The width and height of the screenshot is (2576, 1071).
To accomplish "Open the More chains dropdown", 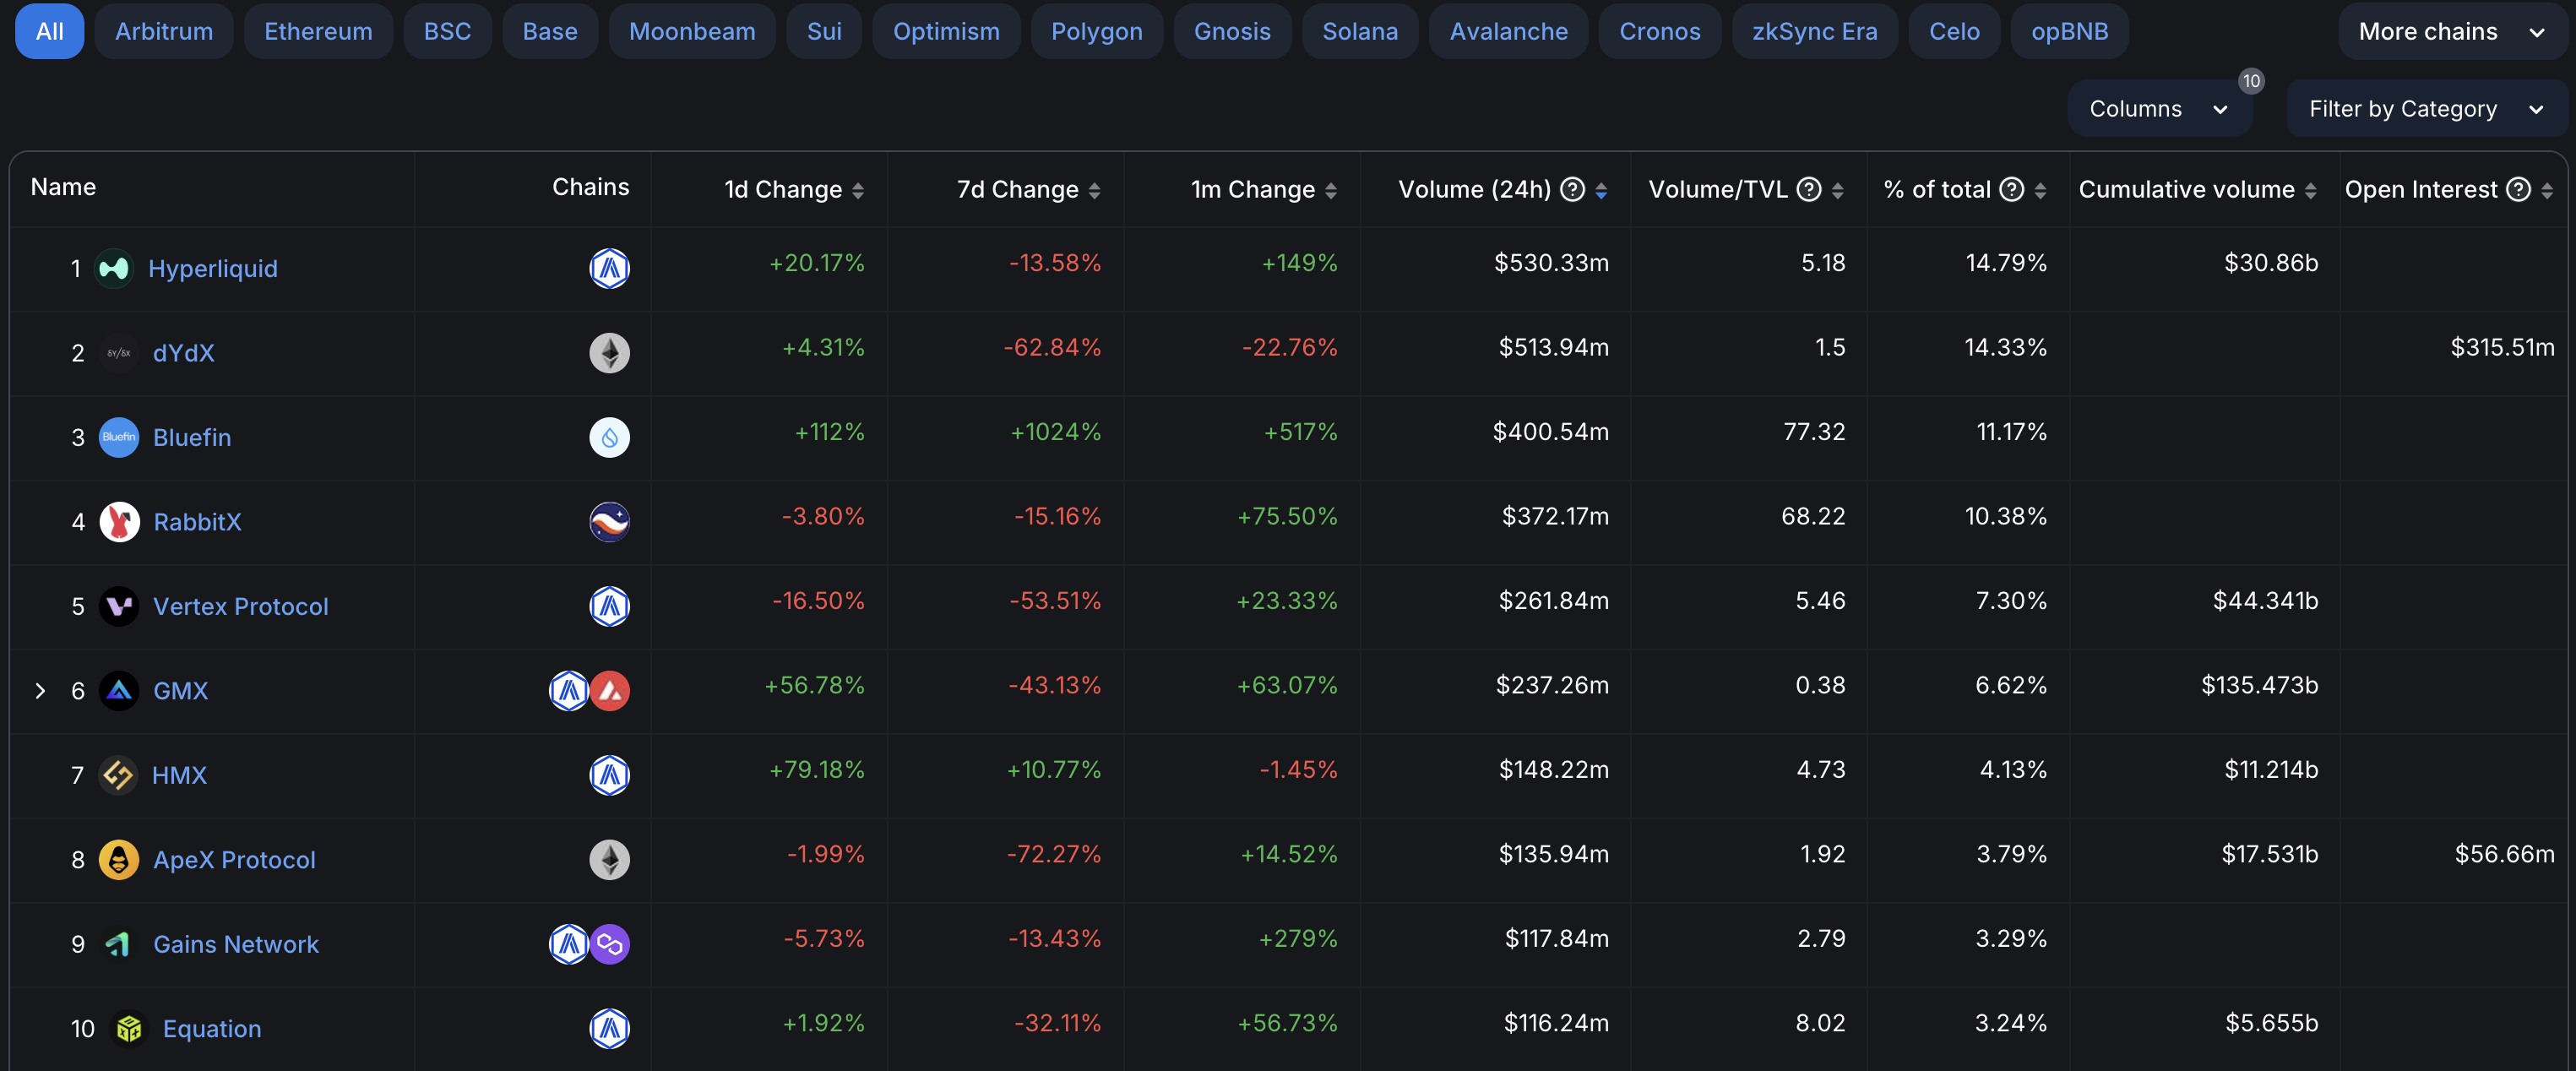I will (x=2450, y=31).
